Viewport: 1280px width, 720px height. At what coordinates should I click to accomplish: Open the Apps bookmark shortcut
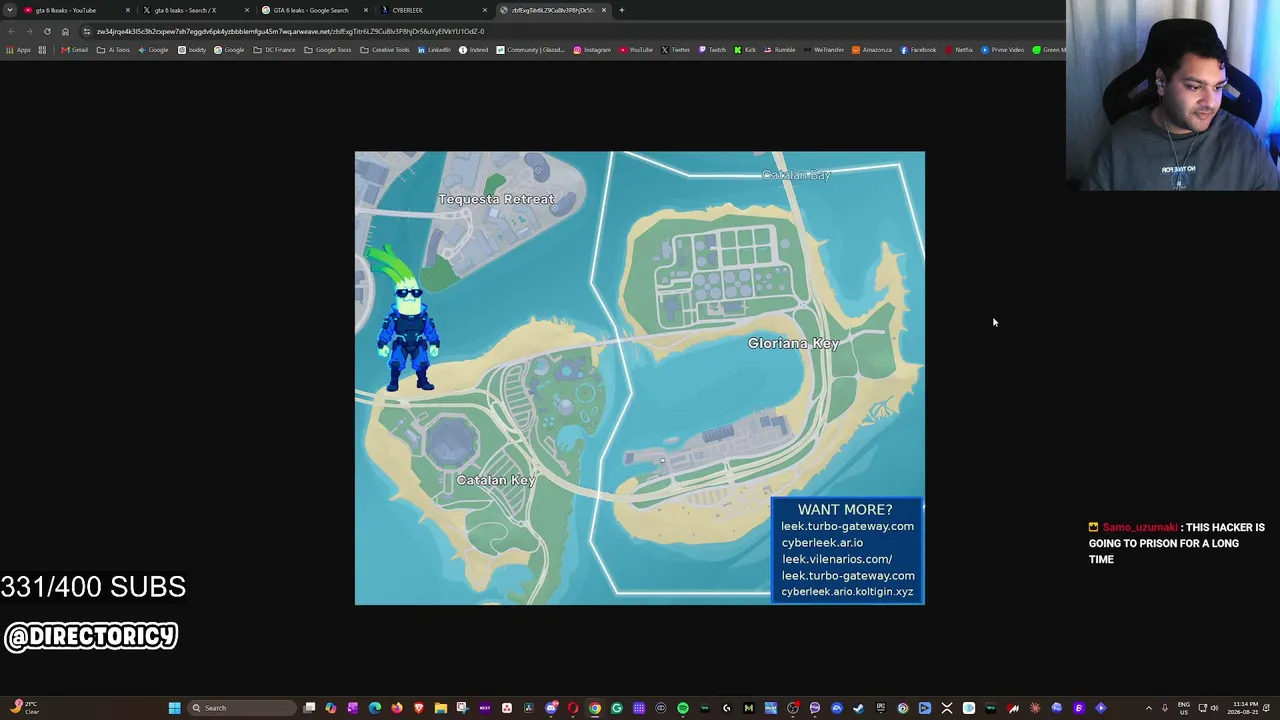(18, 50)
